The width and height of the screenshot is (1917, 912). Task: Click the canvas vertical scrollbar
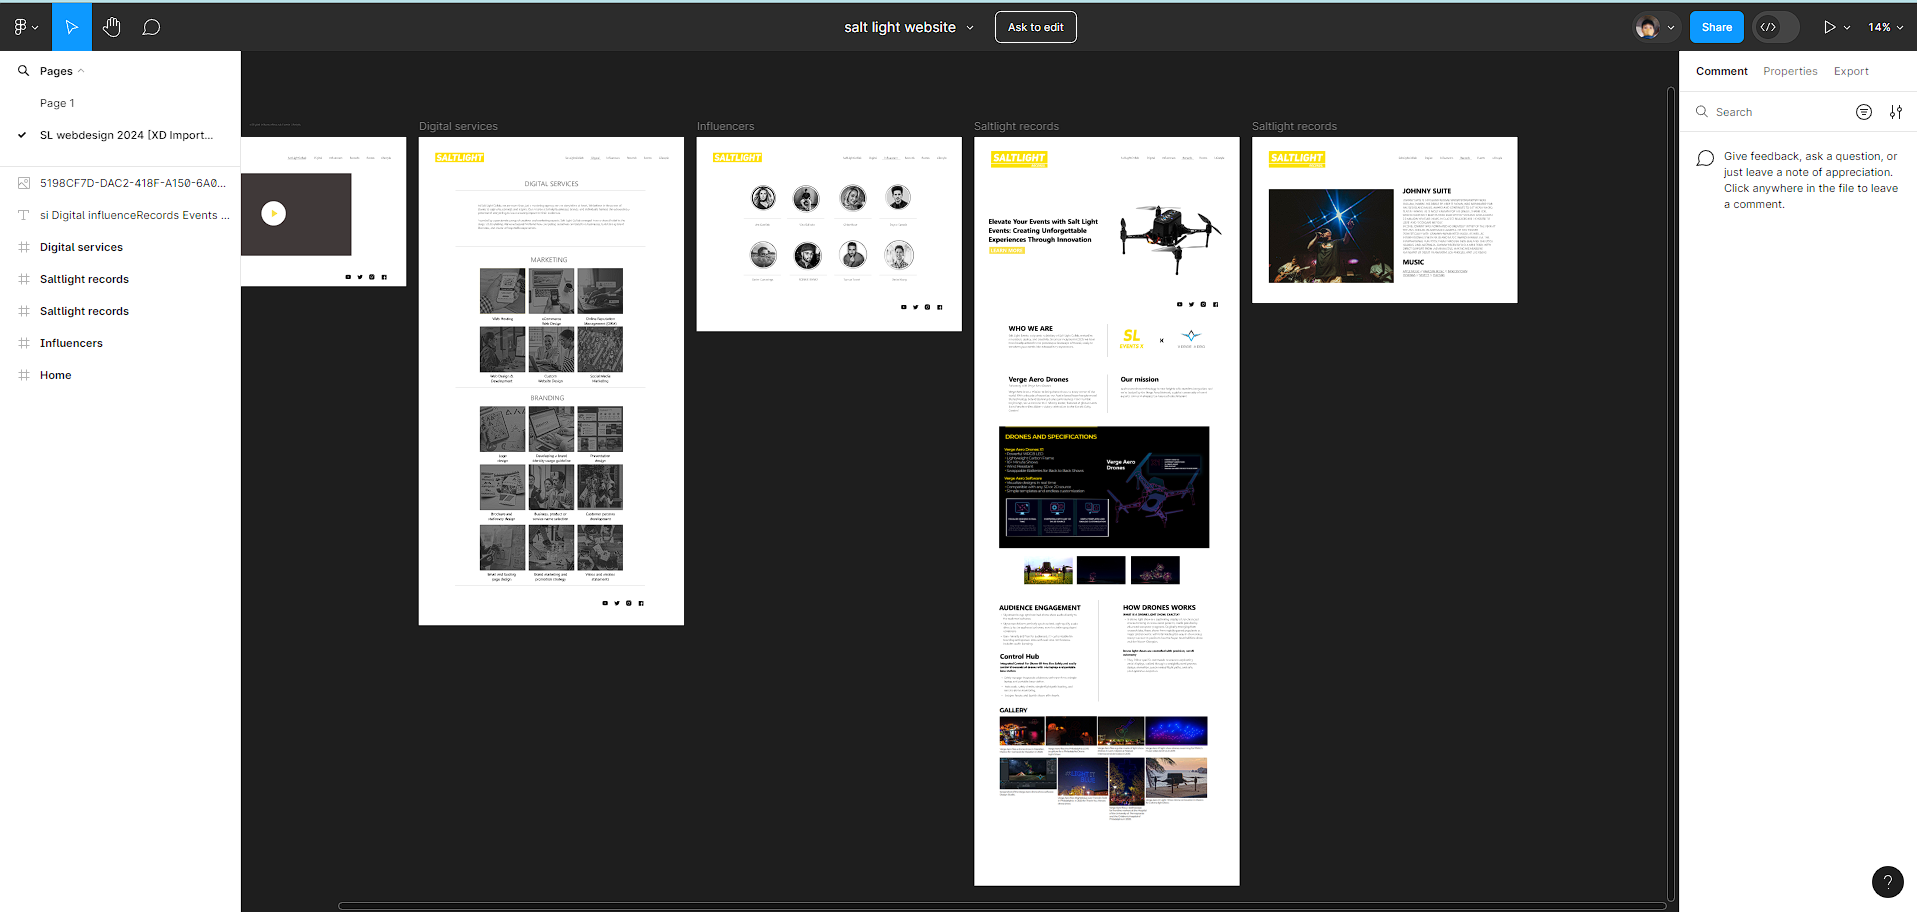click(x=1671, y=494)
